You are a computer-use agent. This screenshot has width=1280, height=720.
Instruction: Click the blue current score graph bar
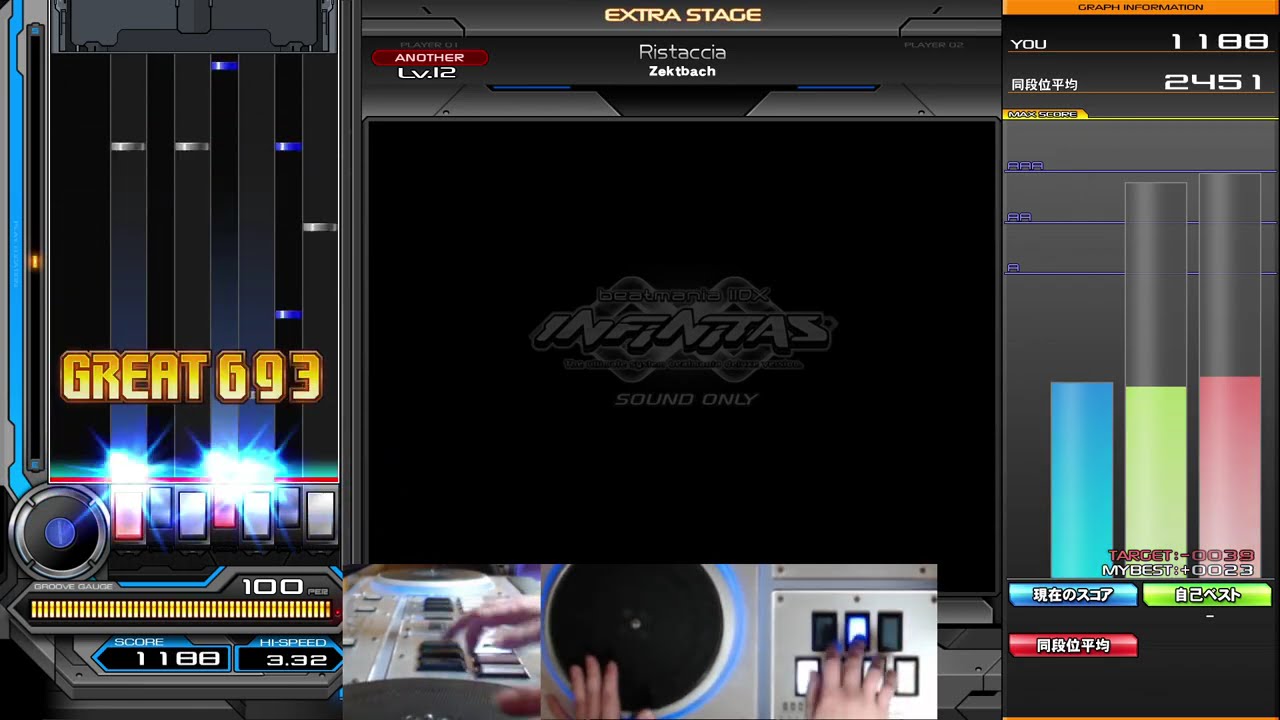click(x=1081, y=479)
